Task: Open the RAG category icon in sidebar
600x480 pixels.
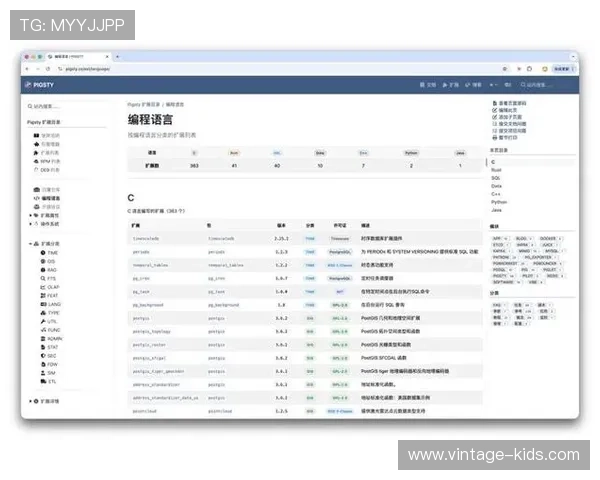Action: click(43, 270)
